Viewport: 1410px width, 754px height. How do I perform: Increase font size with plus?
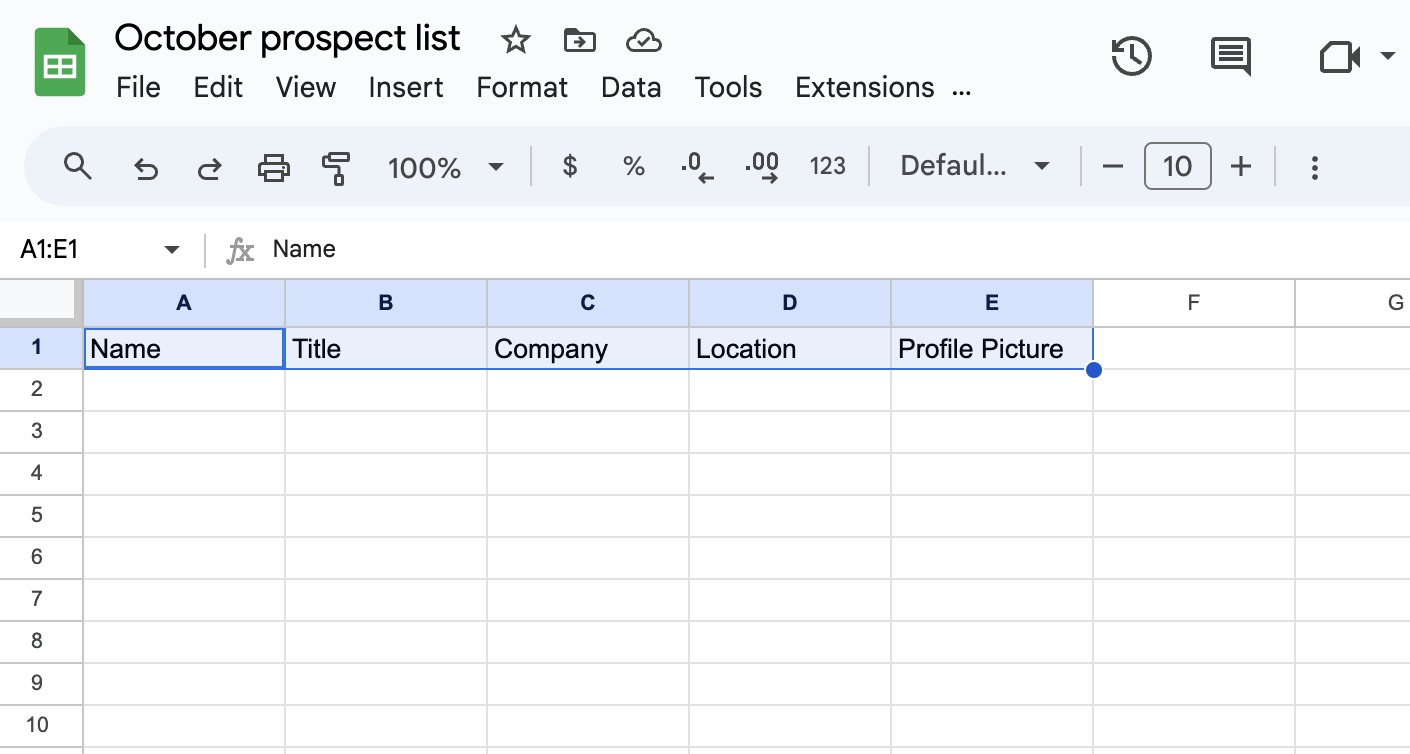tap(1241, 166)
